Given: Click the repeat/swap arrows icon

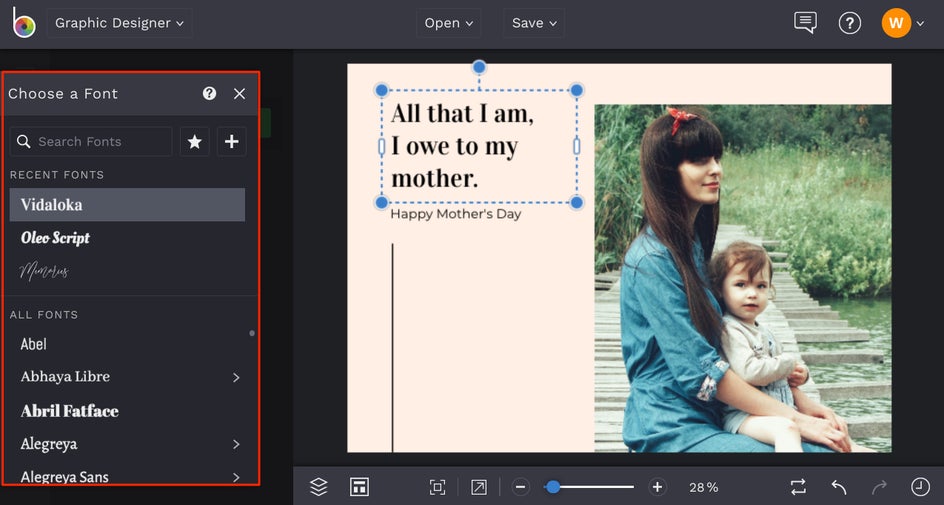Looking at the screenshot, I should [798, 487].
